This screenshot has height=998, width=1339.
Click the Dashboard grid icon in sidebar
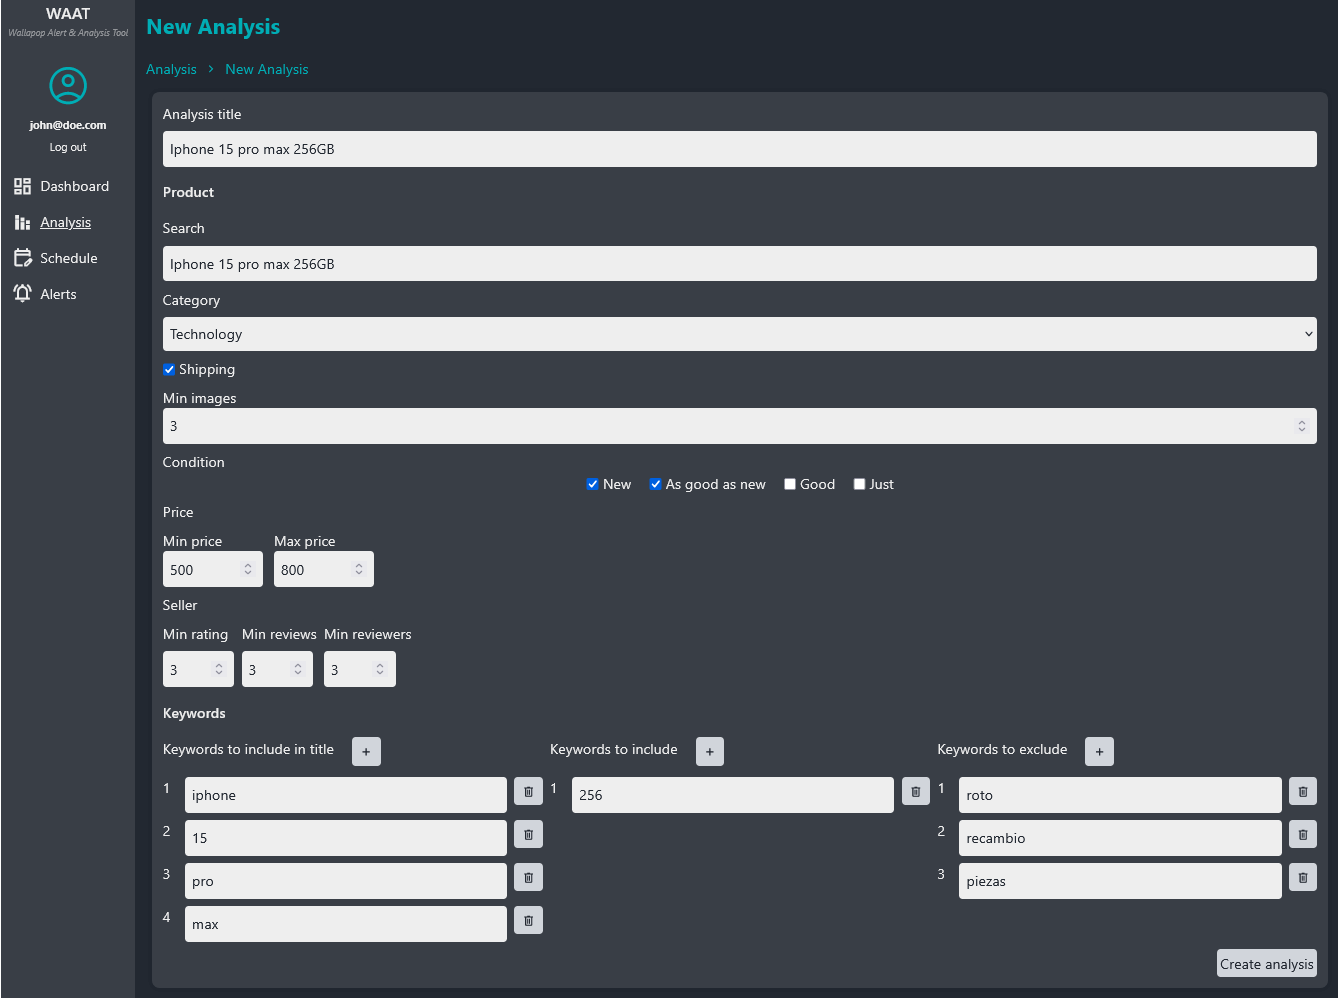click(22, 186)
